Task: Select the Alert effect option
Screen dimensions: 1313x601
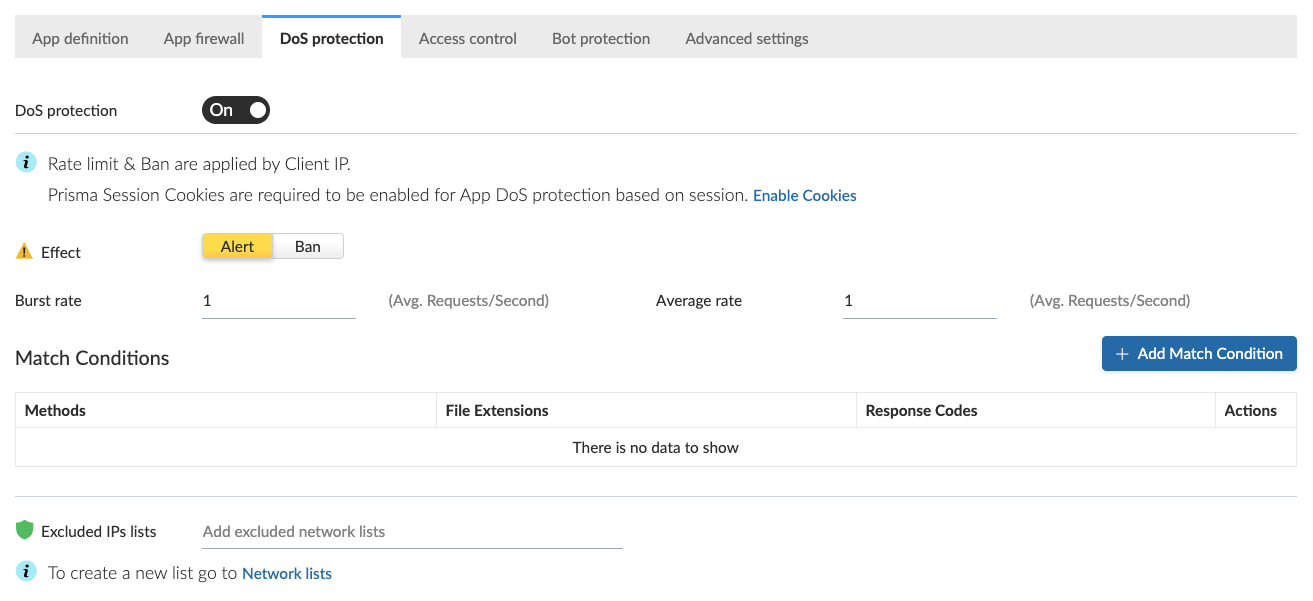Action: [237, 247]
